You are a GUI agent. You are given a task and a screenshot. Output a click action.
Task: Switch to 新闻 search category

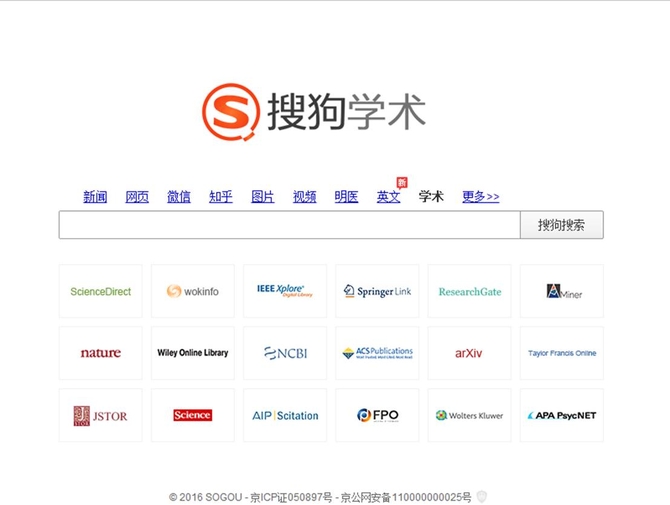[x=95, y=197]
